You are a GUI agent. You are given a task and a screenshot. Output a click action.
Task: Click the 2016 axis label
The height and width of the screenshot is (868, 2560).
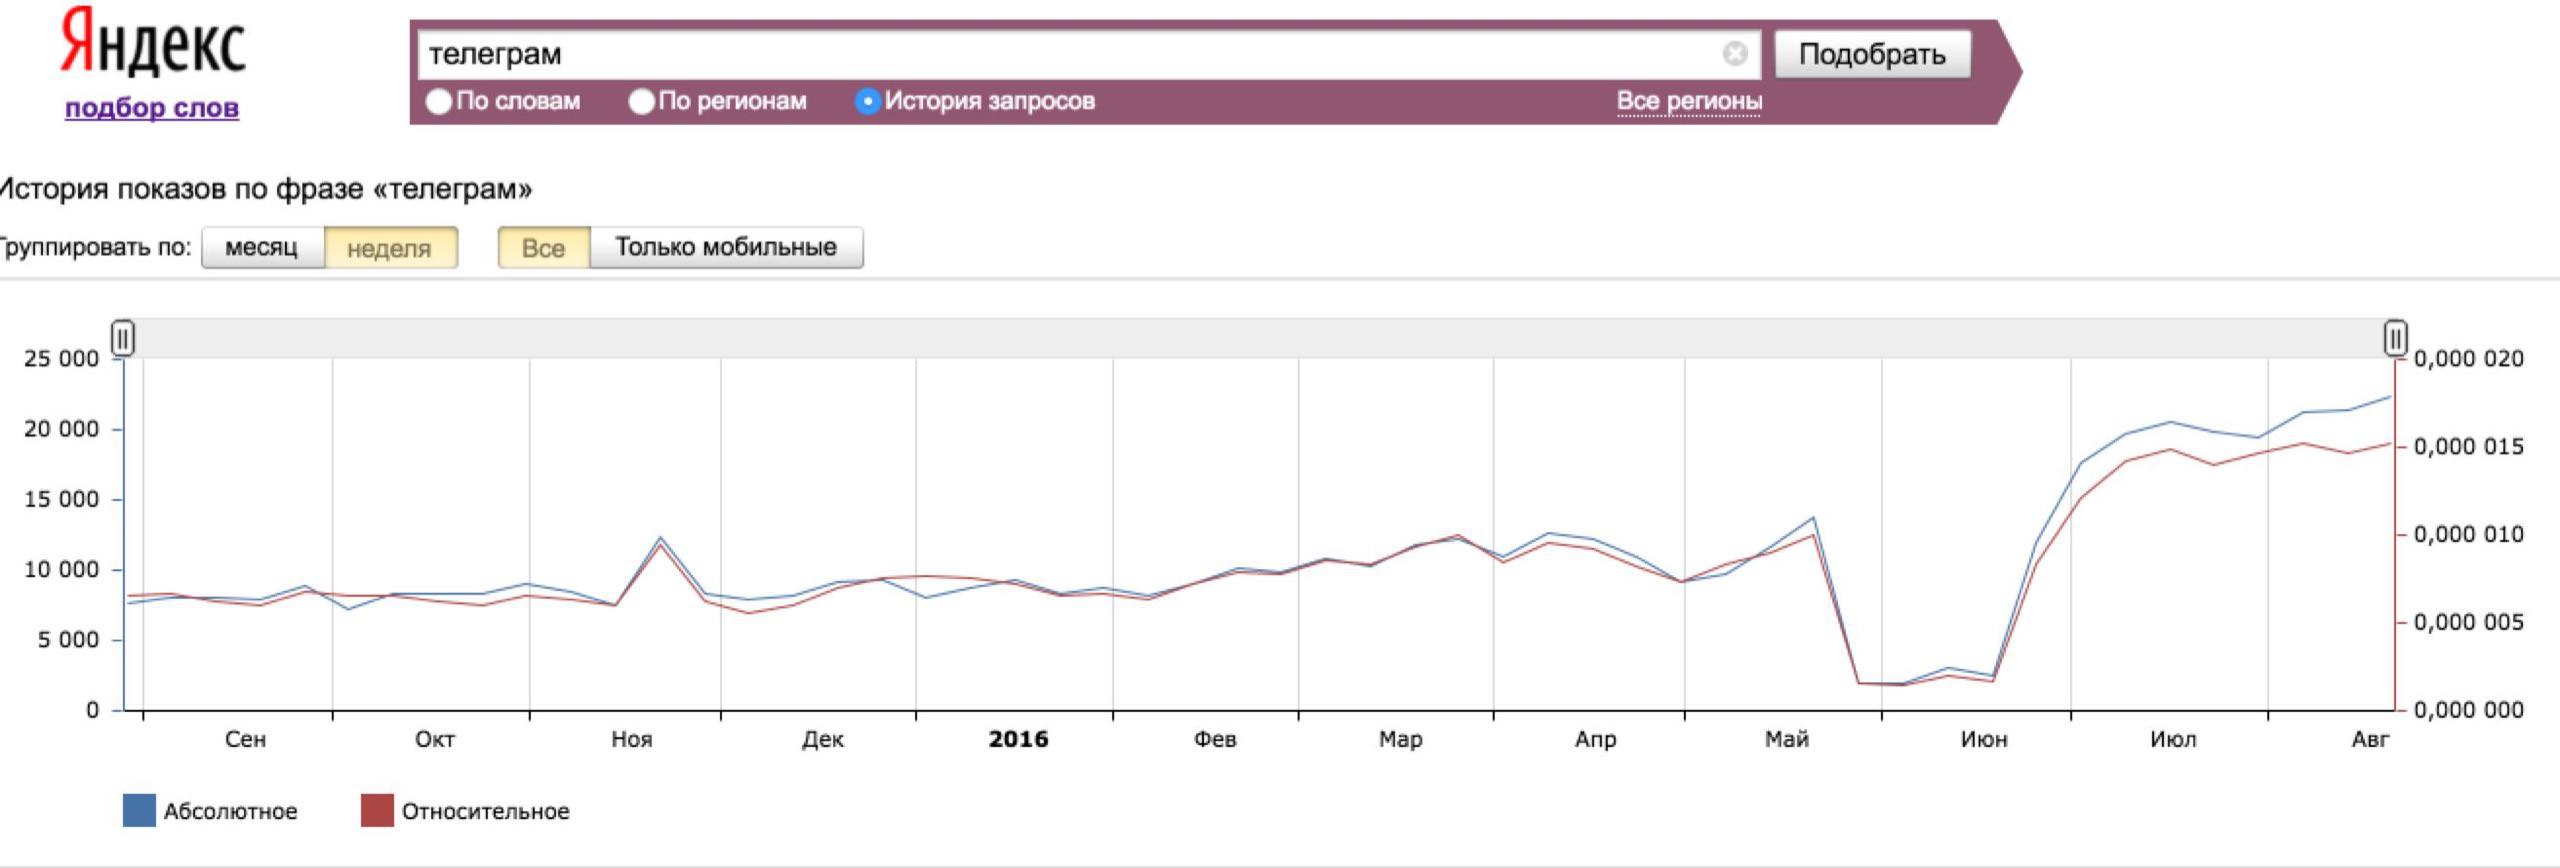1018,739
